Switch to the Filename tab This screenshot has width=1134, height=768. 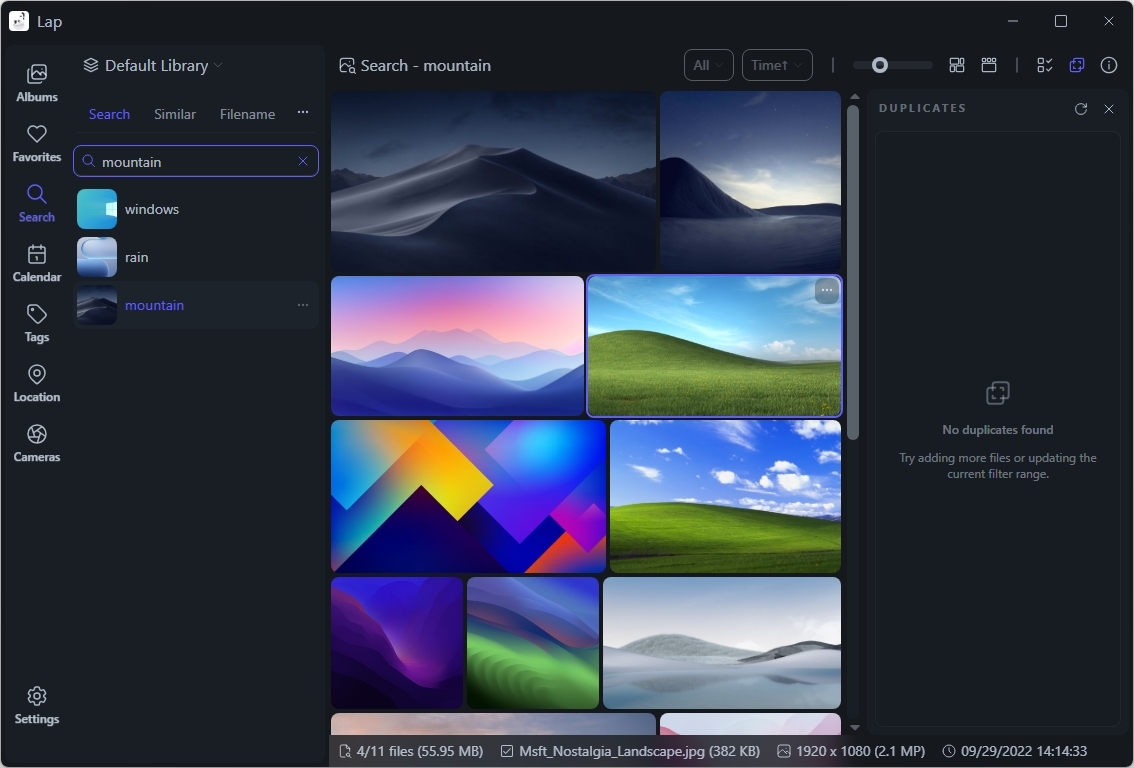tap(247, 114)
